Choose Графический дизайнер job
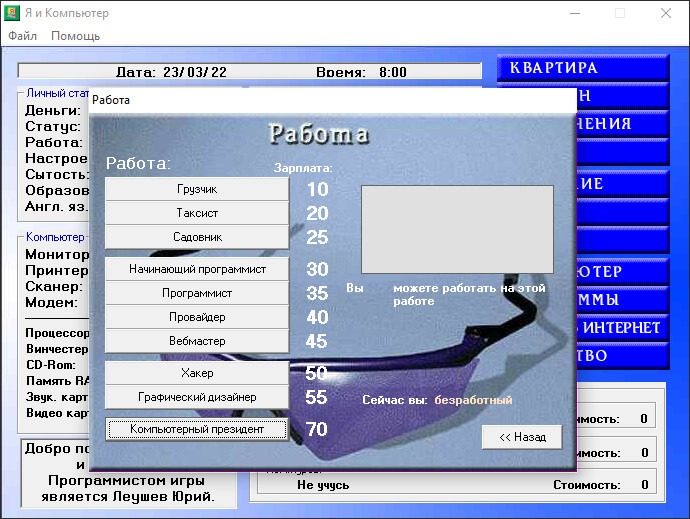This screenshot has height=519, width=690. [x=197, y=397]
